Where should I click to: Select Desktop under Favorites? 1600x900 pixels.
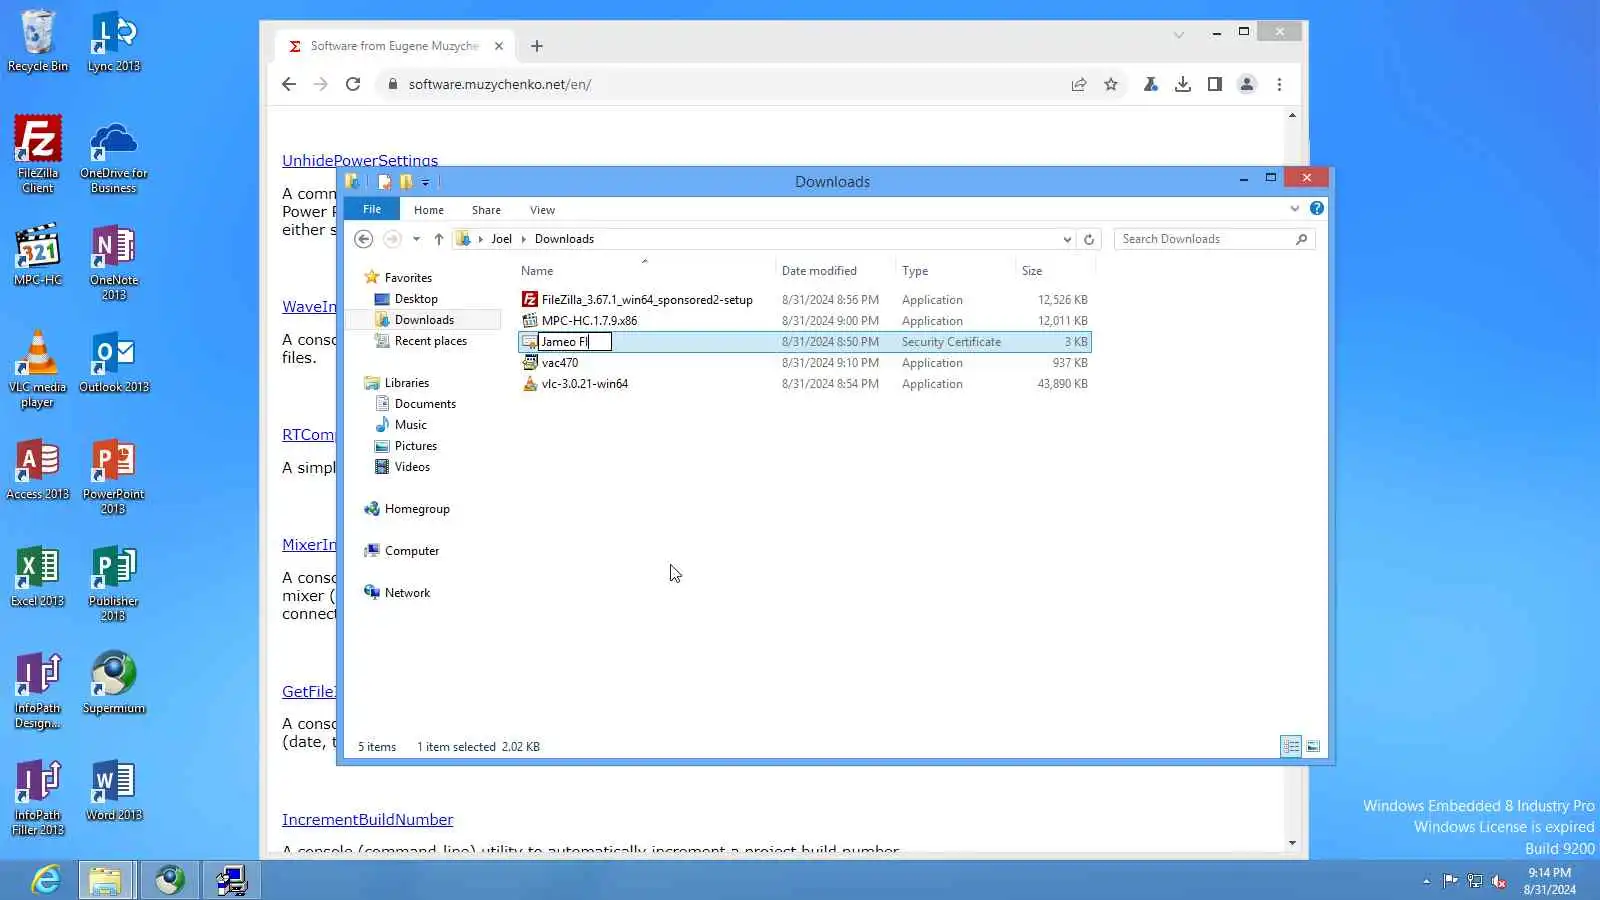tap(416, 299)
